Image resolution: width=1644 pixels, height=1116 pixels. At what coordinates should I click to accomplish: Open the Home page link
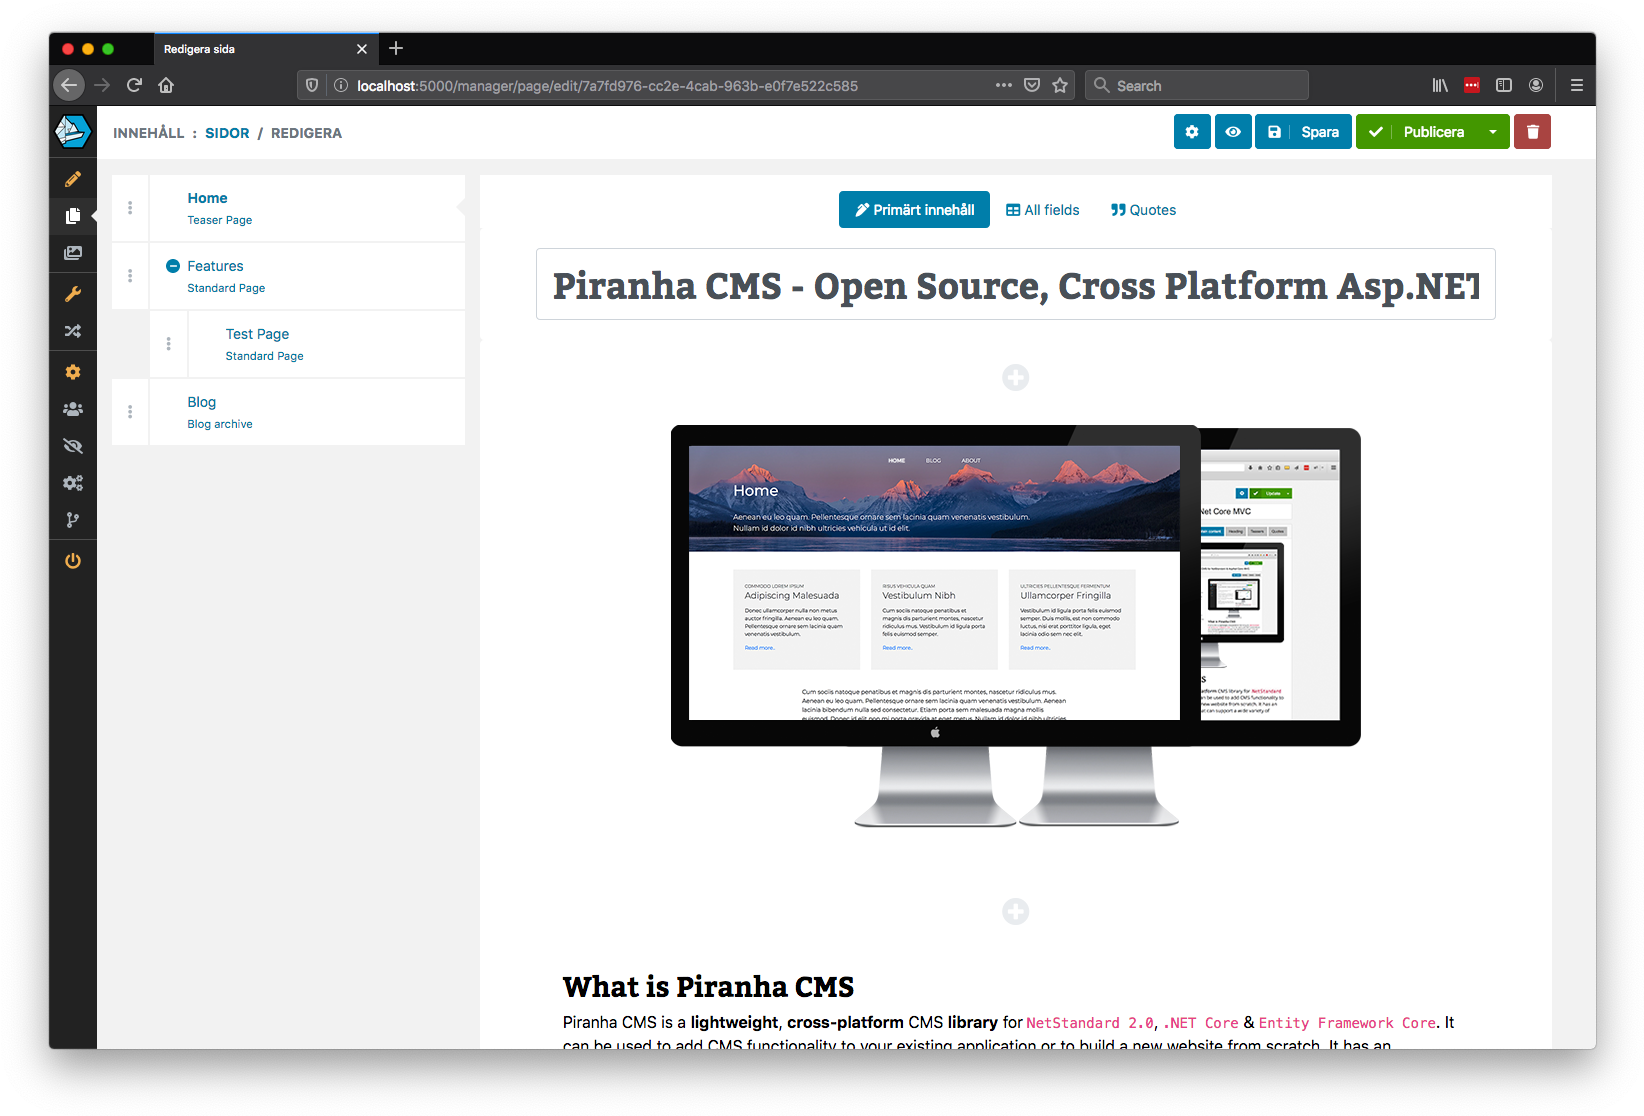coord(207,198)
